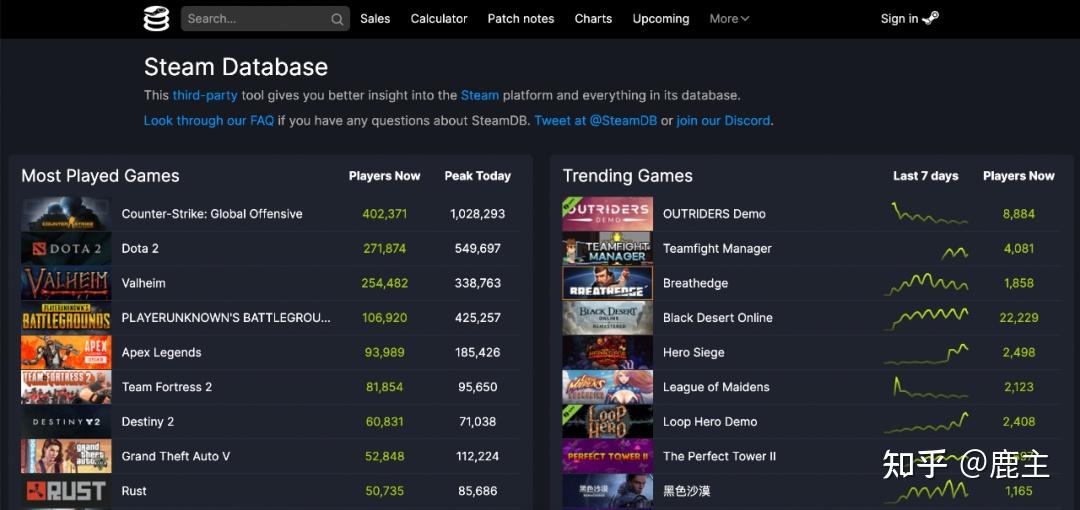Open PLAYERUNKNOWN'S BATTLEGROU... title link

226,317
